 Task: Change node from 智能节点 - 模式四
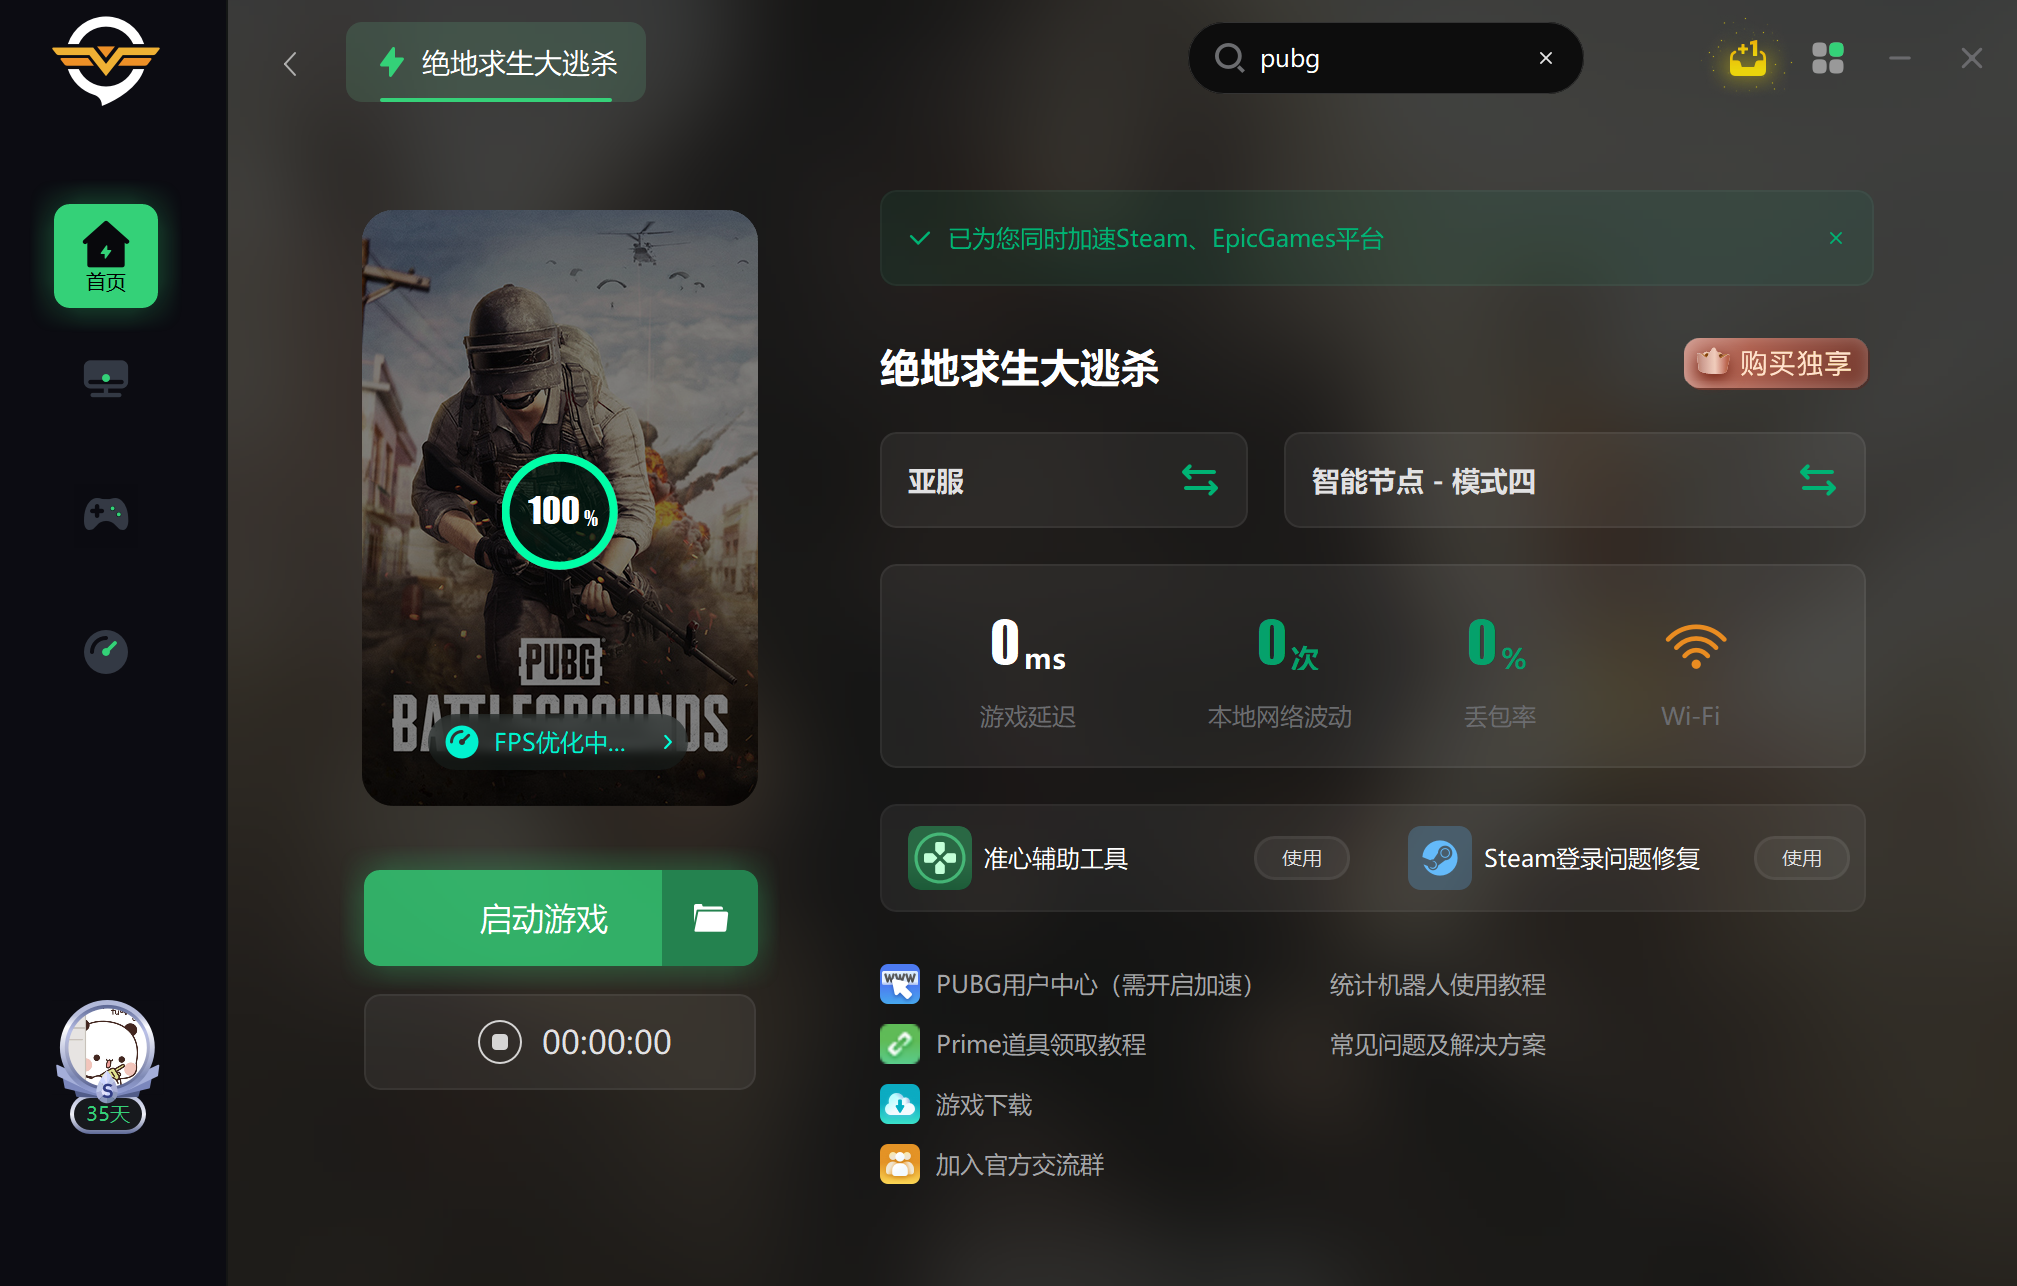(1816, 480)
